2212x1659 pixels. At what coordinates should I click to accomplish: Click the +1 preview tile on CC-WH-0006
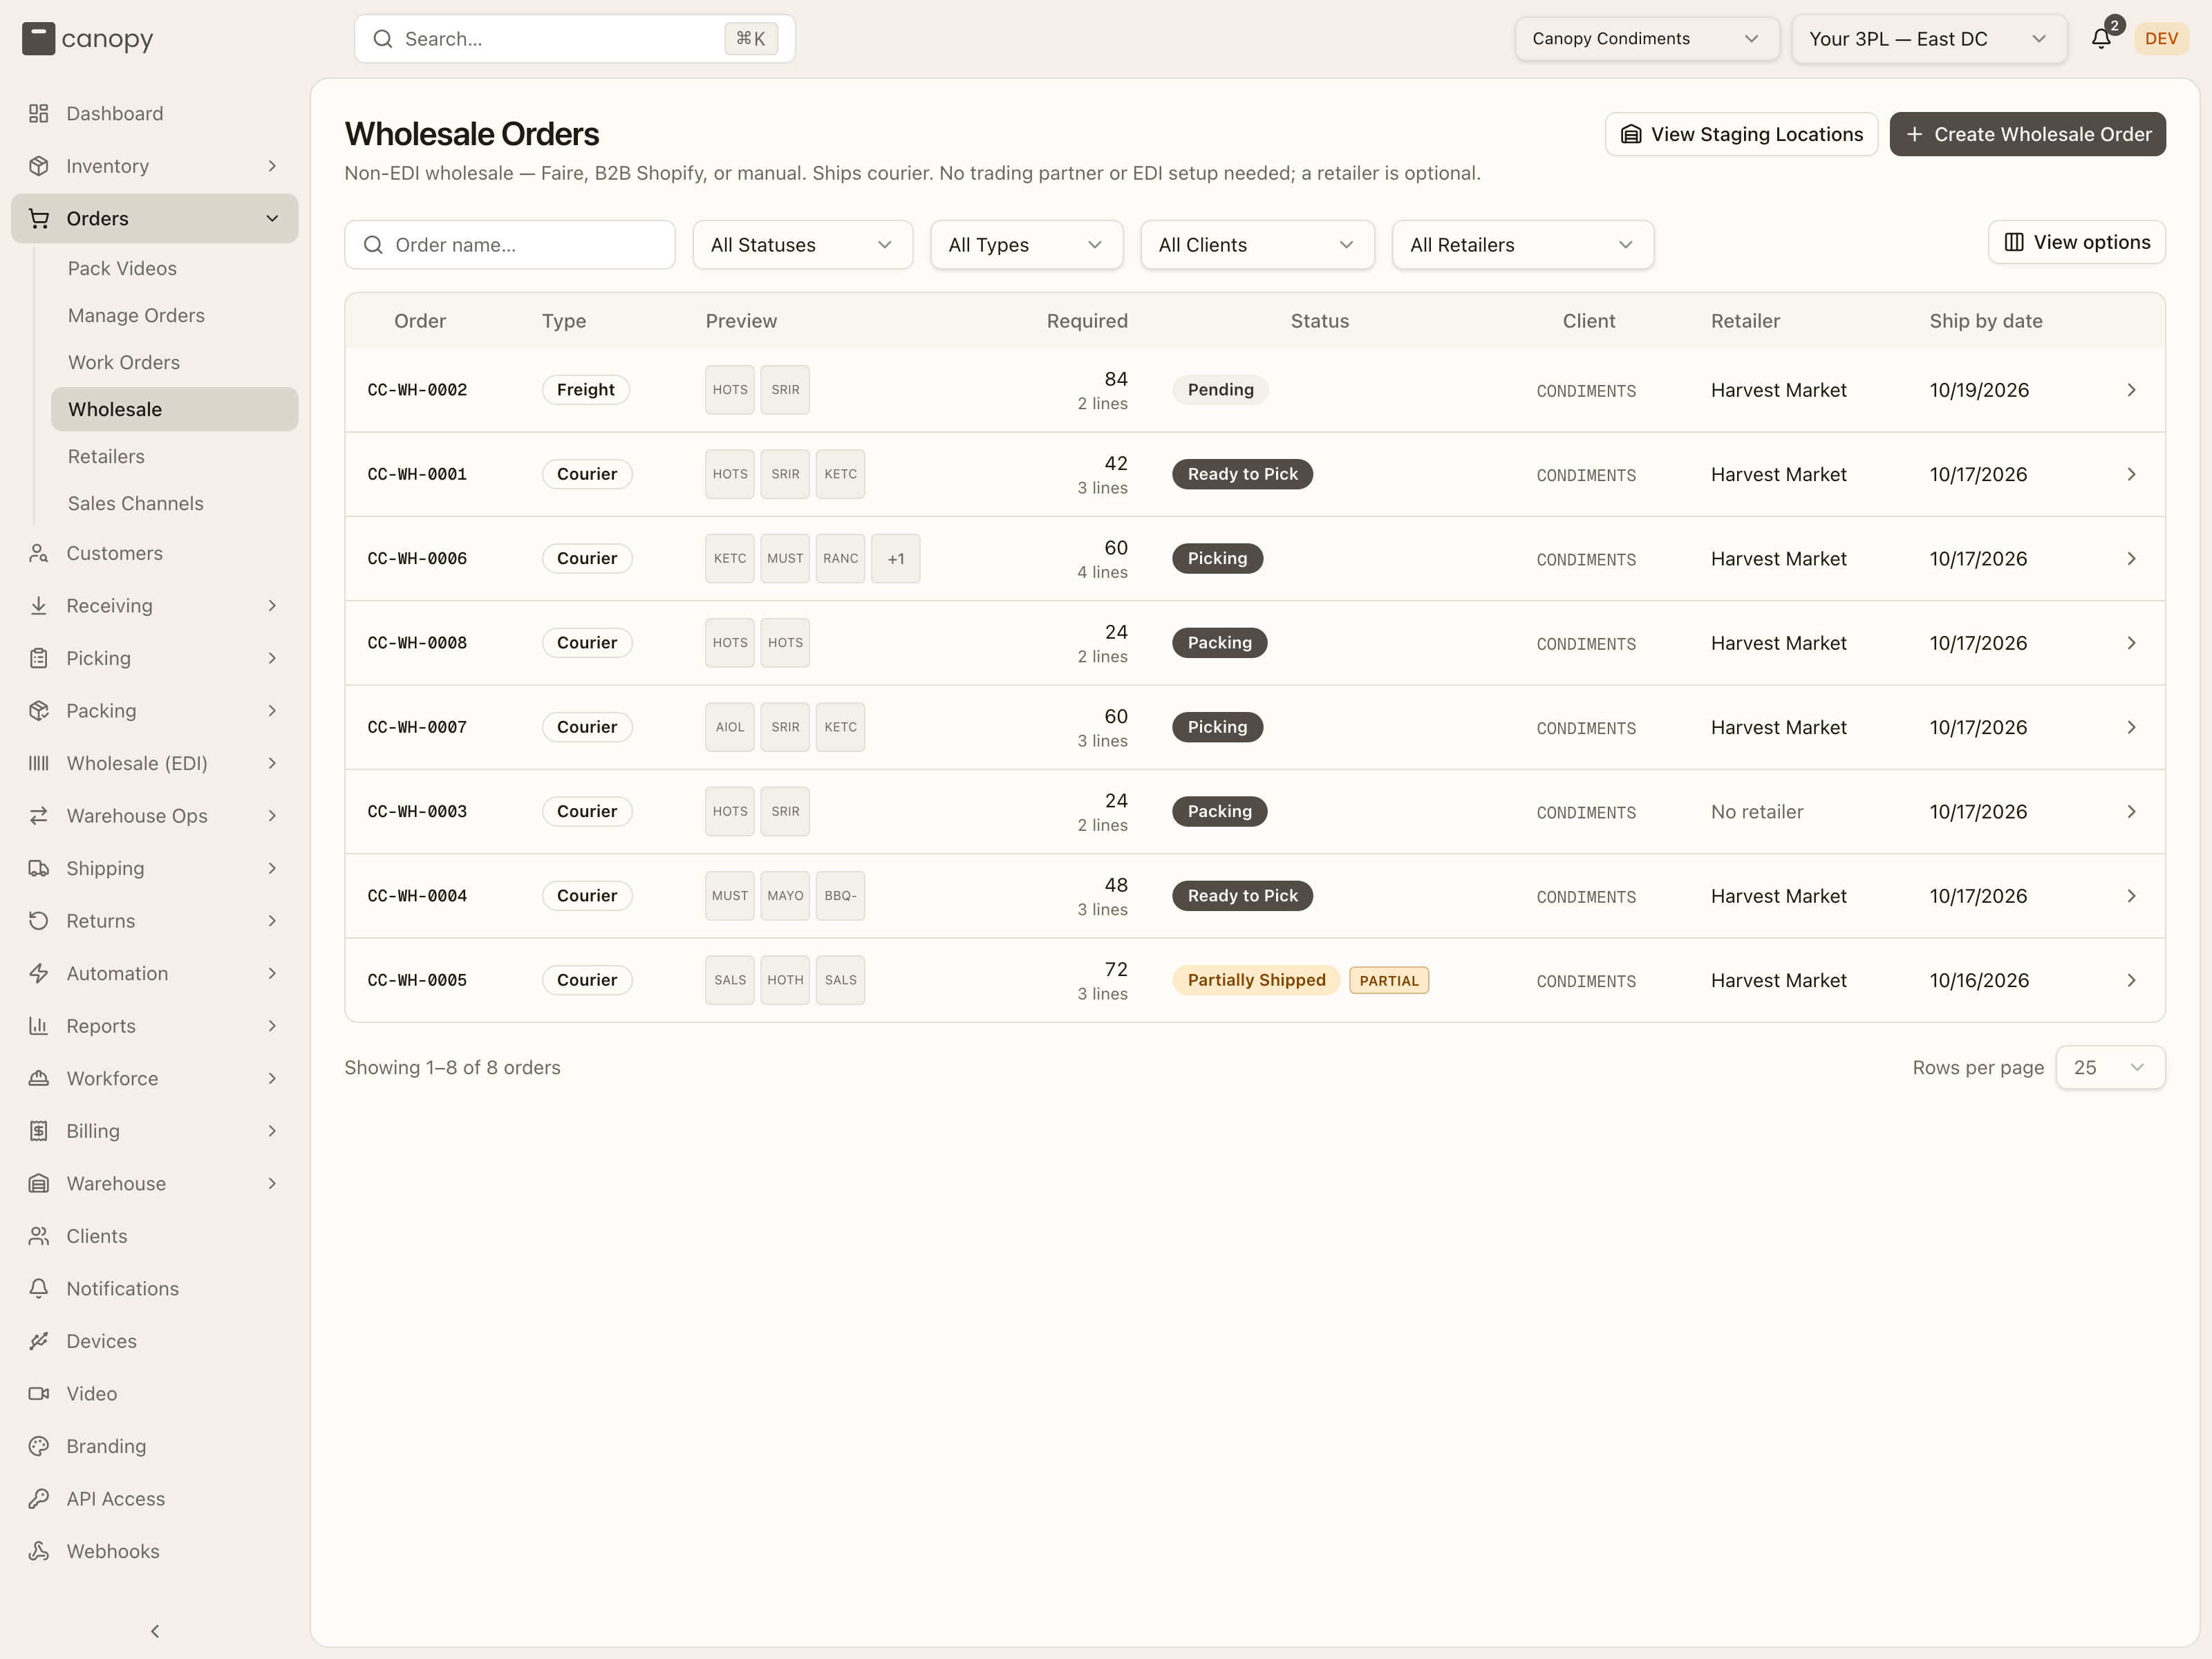896,558
